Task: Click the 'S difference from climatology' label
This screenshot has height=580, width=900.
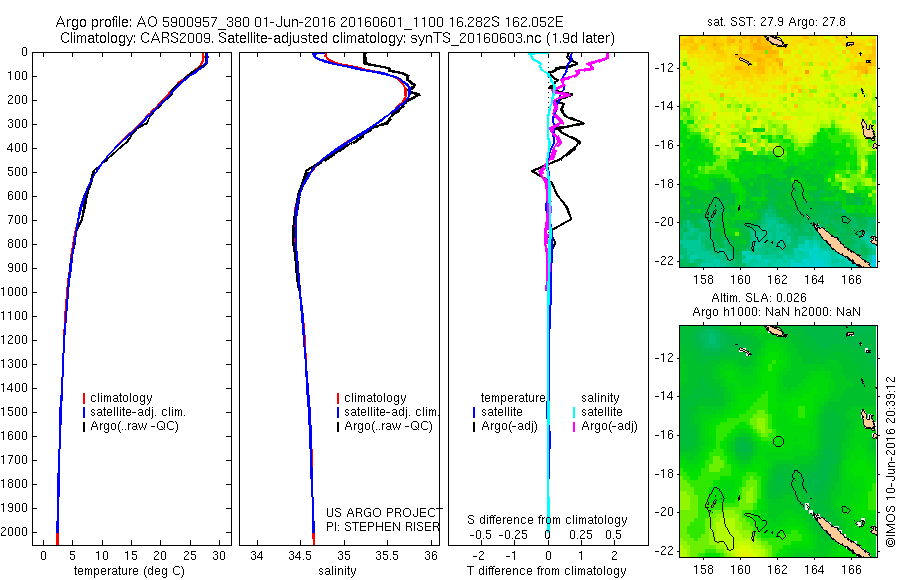Action: pyautogui.click(x=547, y=520)
